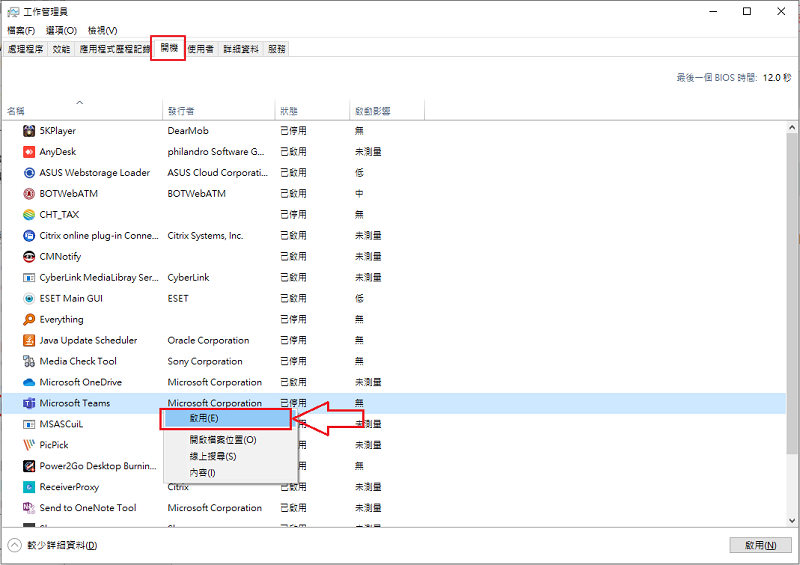Image resolution: width=800 pixels, height=565 pixels.
Task: Click Sony Corporation publisher cell
Action: pyautogui.click(x=205, y=361)
